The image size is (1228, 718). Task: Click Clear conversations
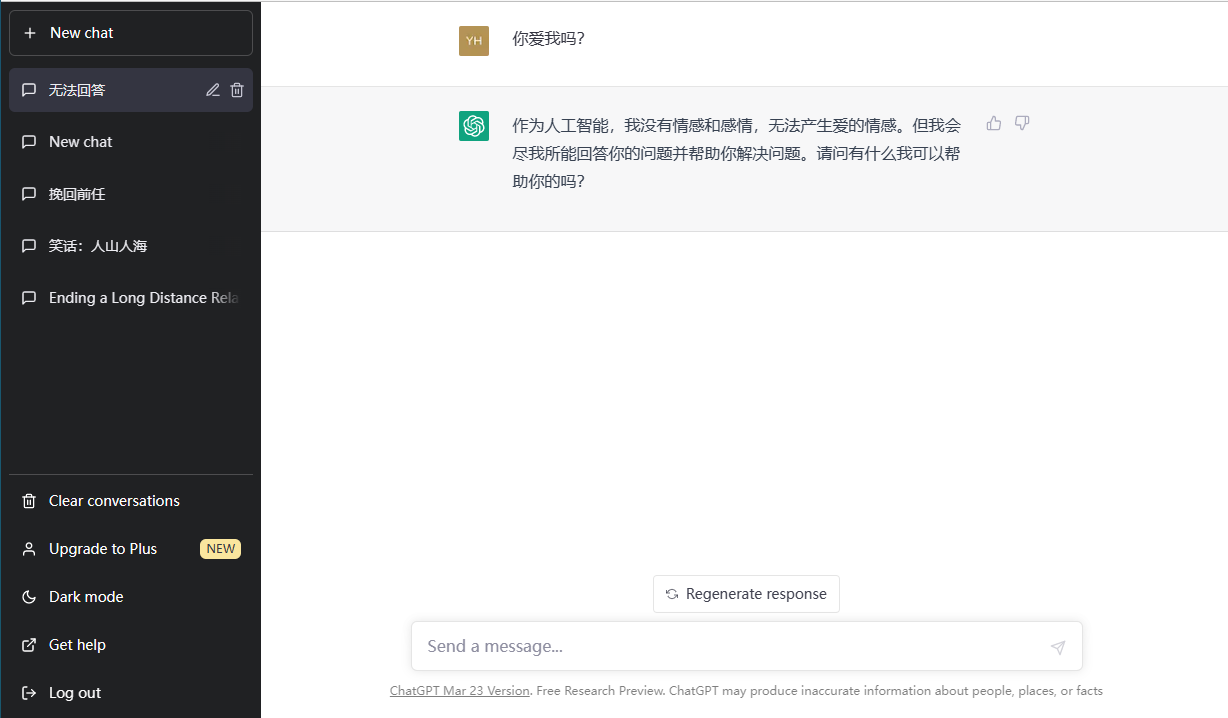pyautogui.click(x=114, y=501)
